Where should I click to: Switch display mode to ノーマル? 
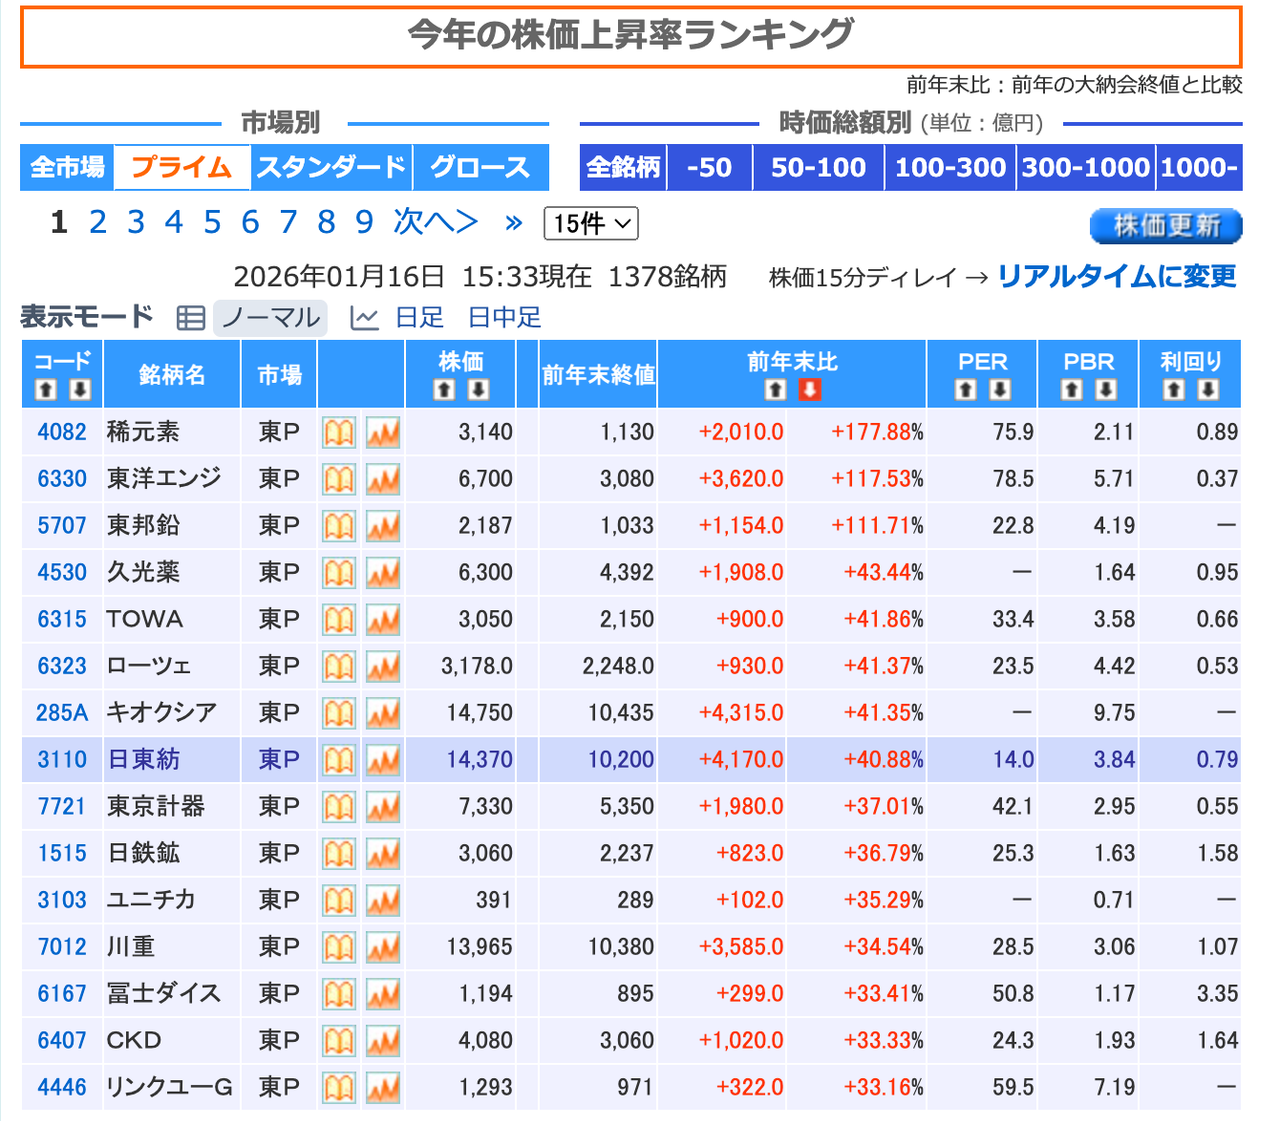click(x=270, y=318)
